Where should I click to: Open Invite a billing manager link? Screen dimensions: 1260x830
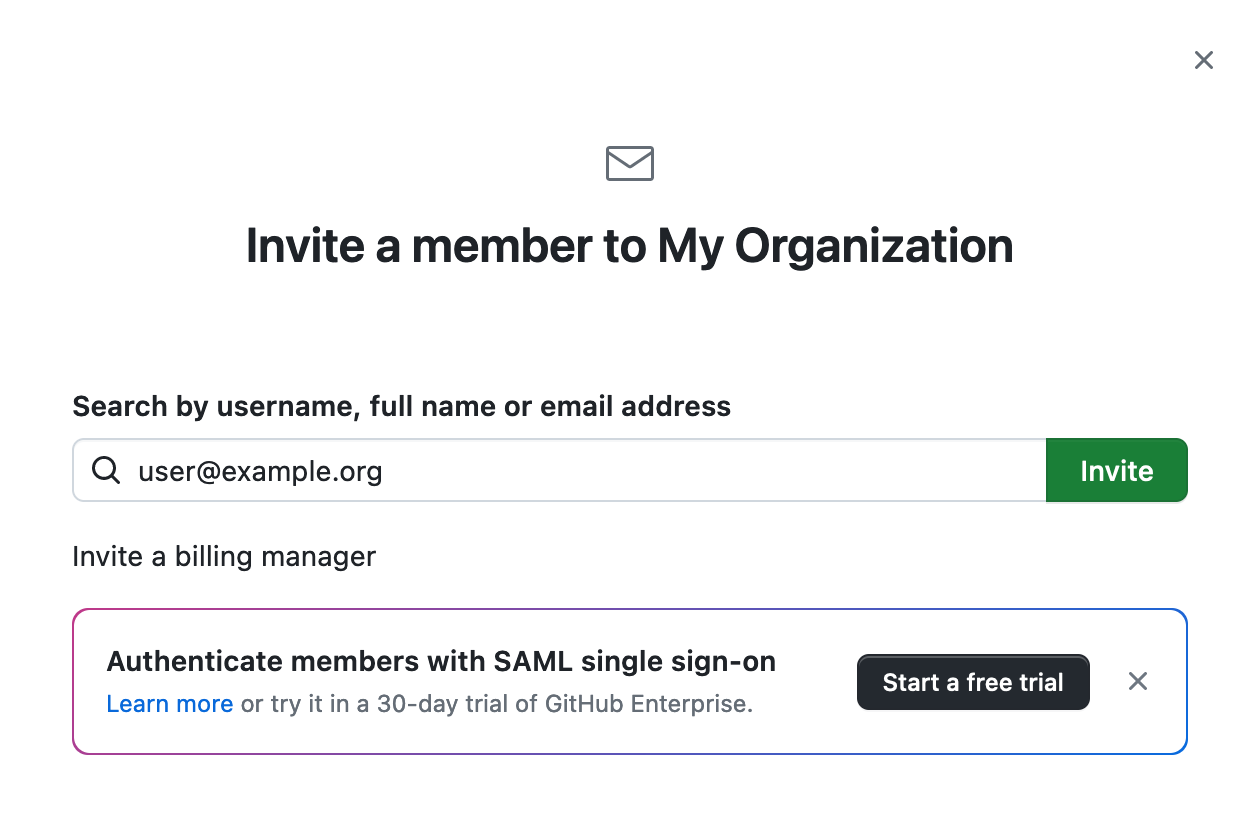click(x=224, y=556)
